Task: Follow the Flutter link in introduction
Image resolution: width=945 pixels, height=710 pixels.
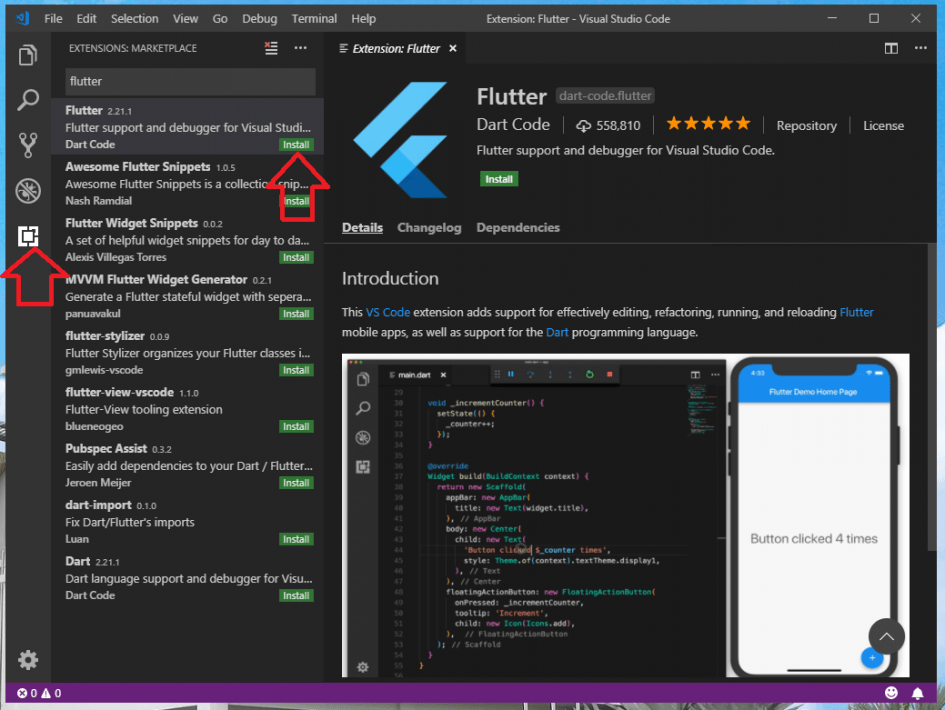Action: [x=856, y=312]
